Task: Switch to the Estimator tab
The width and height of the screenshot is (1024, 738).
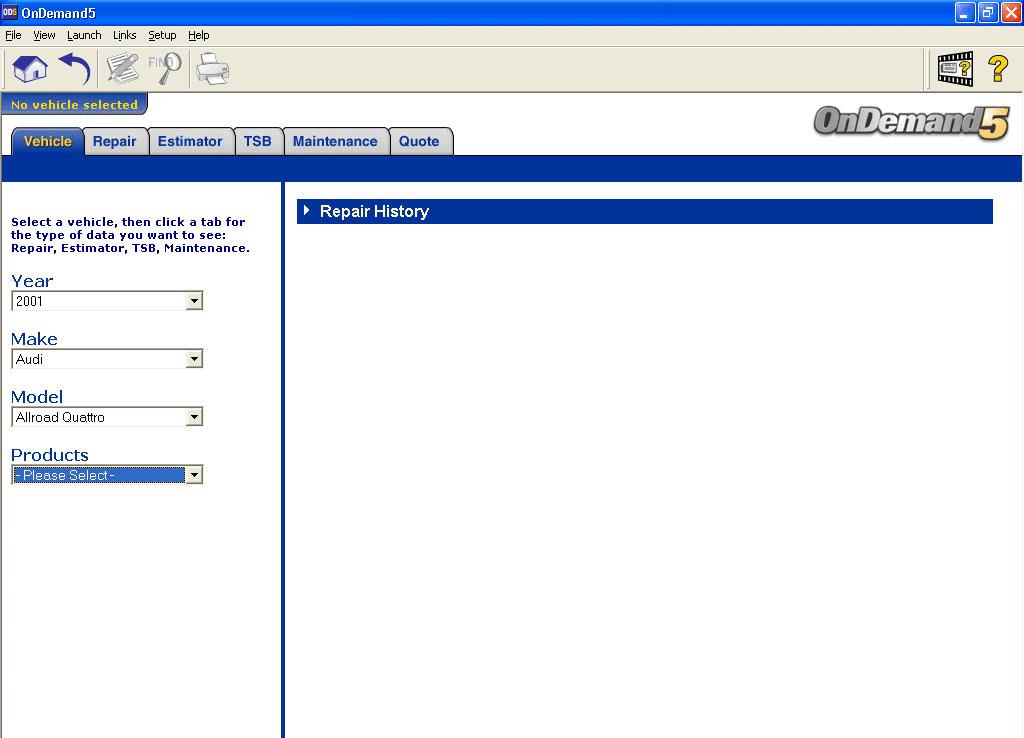Action: pyautogui.click(x=190, y=141)
